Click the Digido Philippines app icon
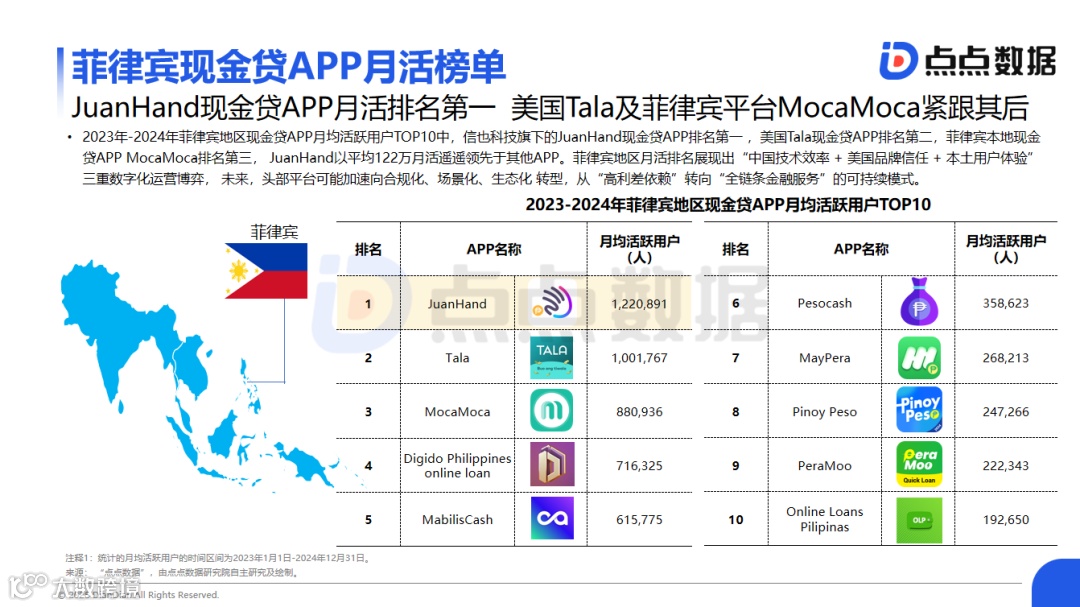Screen dimensions: 1080x607 pyautogui.click(x=552, y=464)
